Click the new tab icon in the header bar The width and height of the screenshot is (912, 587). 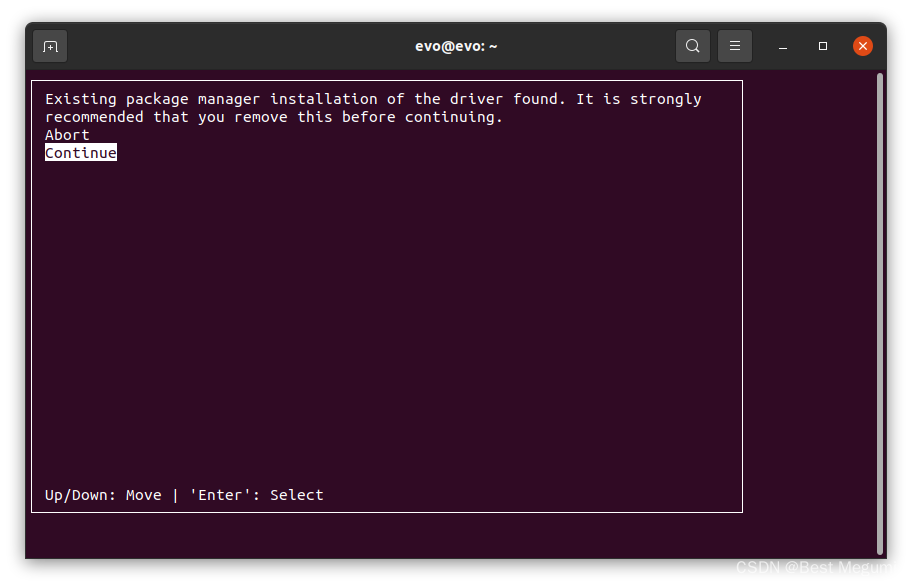(x=49, y=45)
